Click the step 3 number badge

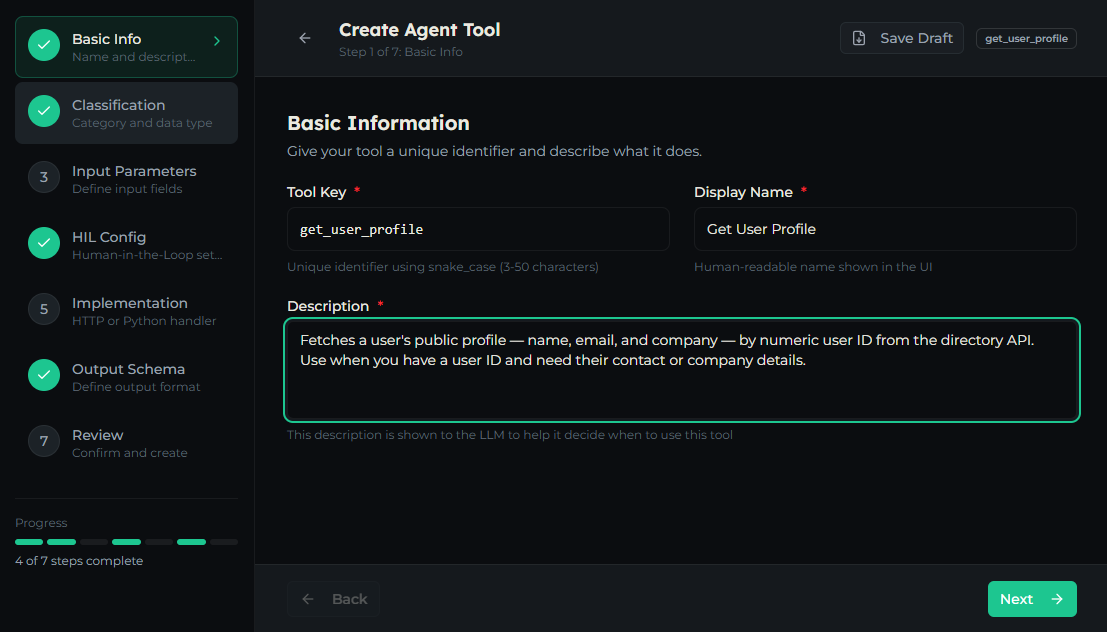coord(44,177)
